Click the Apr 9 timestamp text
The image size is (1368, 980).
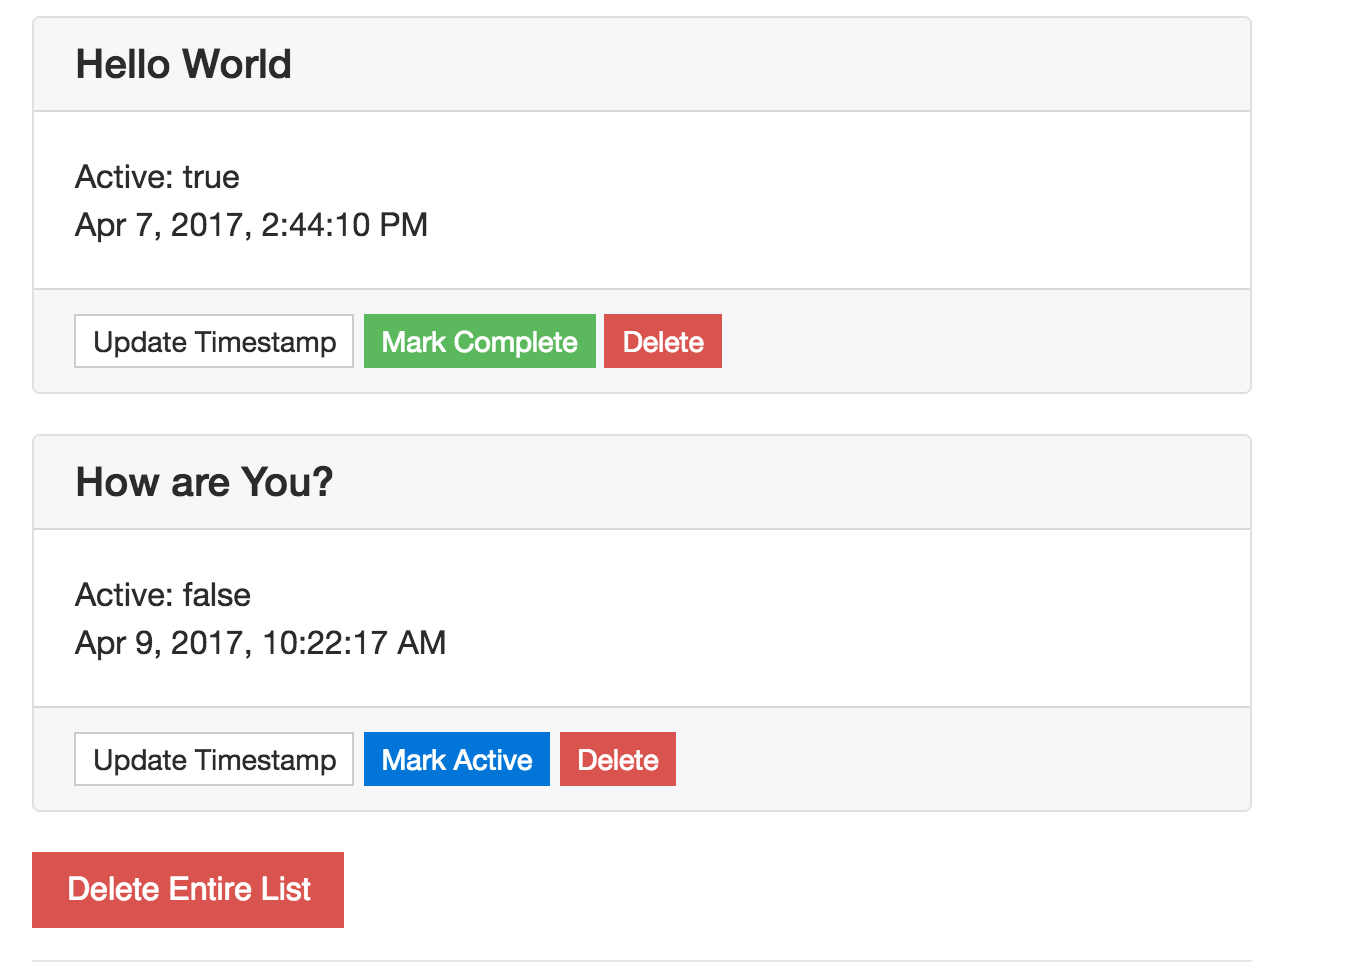[259, 642]
